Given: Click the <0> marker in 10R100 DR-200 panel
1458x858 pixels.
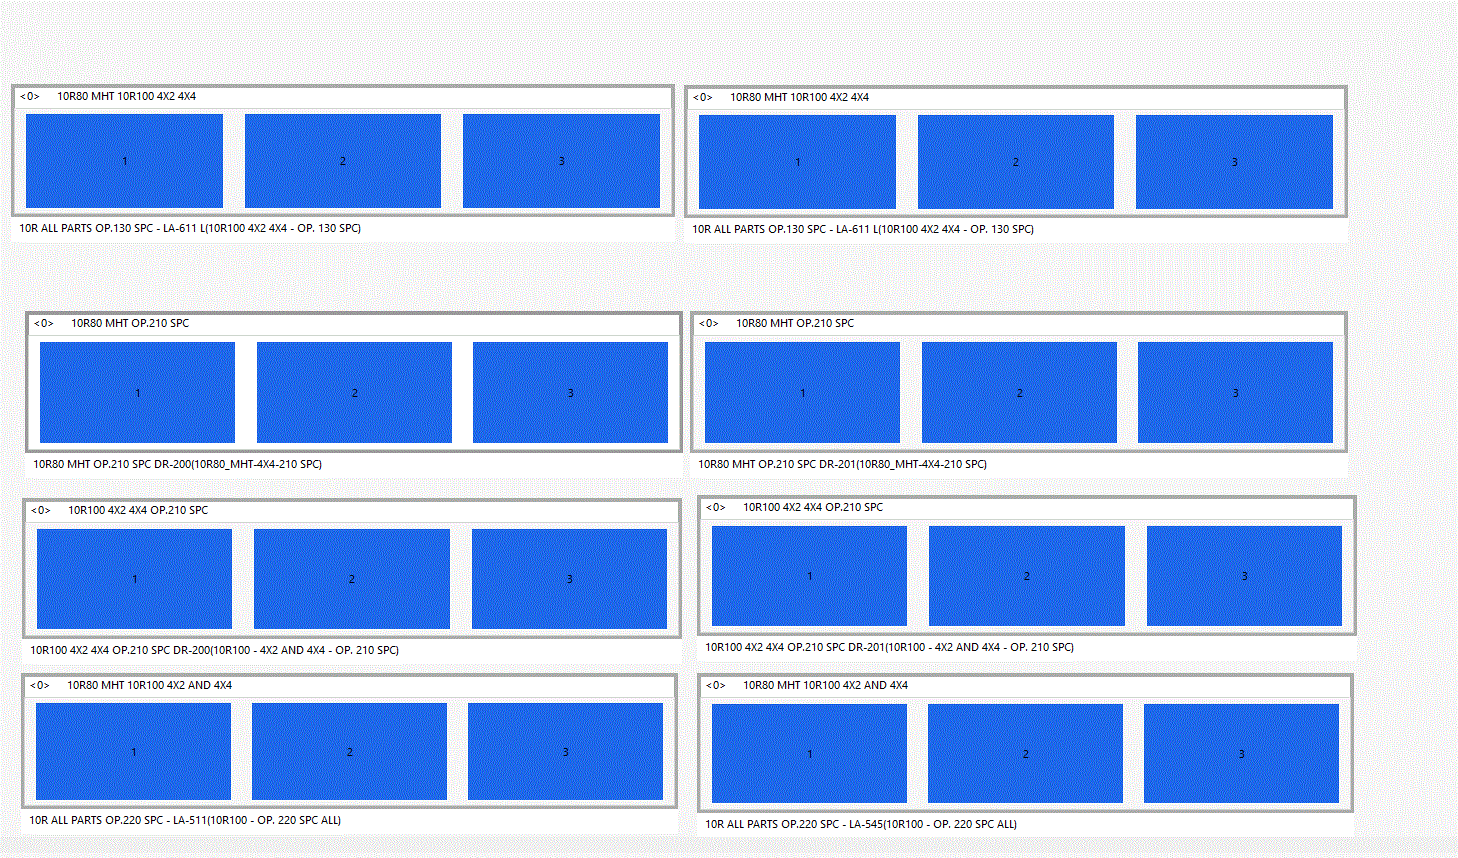Looking at the screenshot, I should 41,510.
